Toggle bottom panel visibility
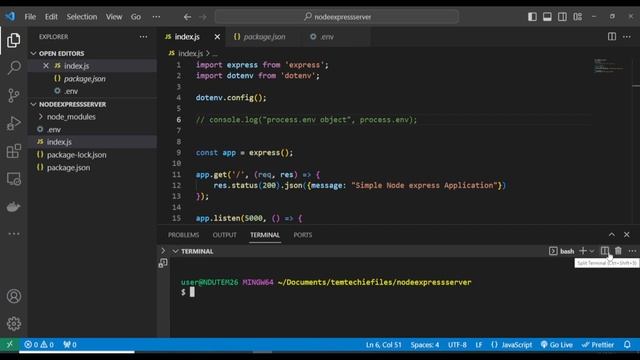 coord(547,17)
